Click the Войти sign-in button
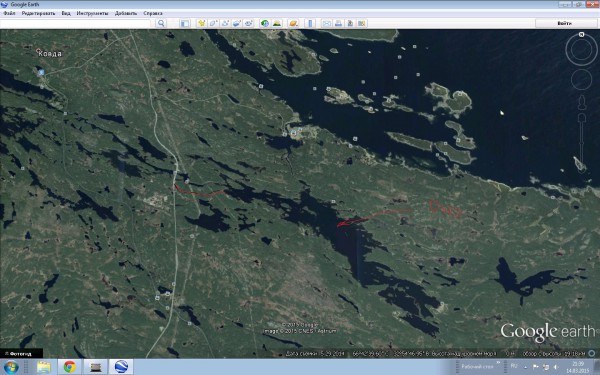 coord(564,23)
